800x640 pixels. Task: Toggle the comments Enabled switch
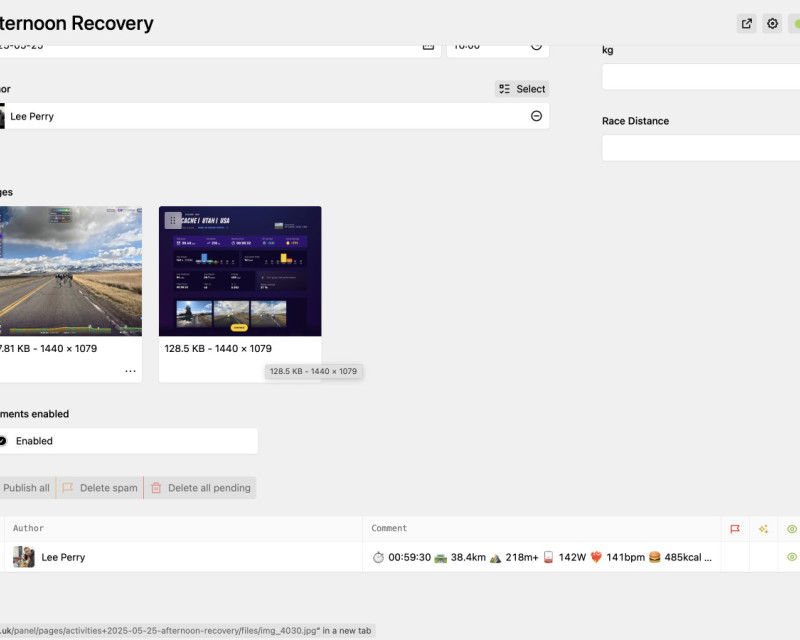click(3, 441)
